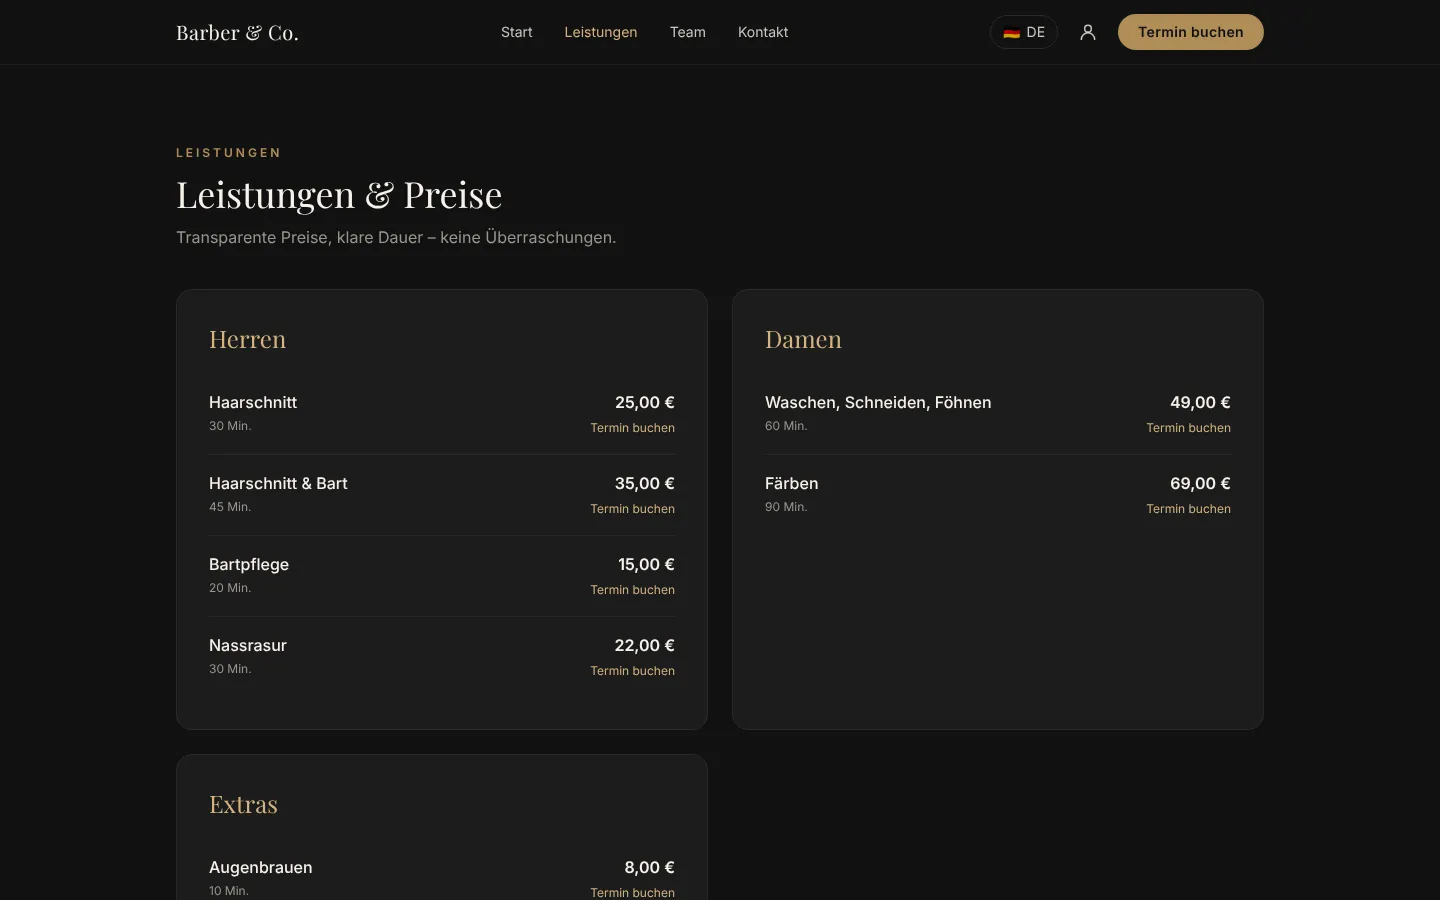Select the Damen category heading
Screen dimensions: 1440x900
click(x=803, y=339)
